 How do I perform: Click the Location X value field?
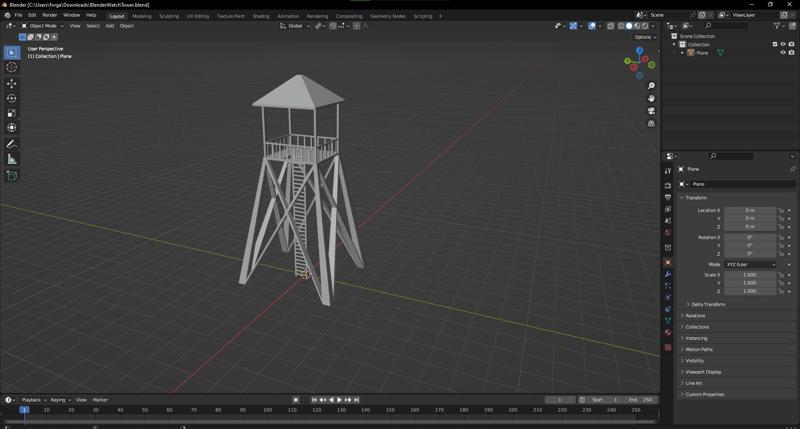point(750,210)
